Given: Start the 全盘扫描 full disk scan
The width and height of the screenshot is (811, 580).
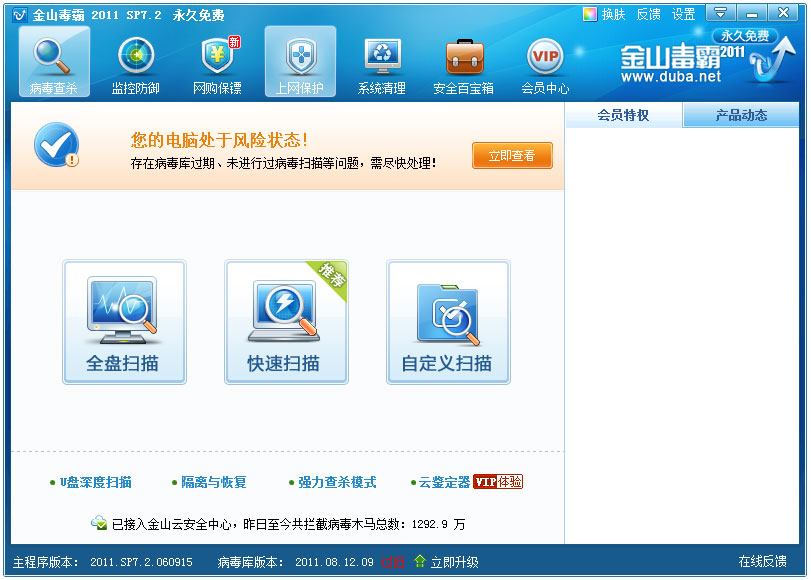Looking at the screenshot, I should (x=124, y=322).
